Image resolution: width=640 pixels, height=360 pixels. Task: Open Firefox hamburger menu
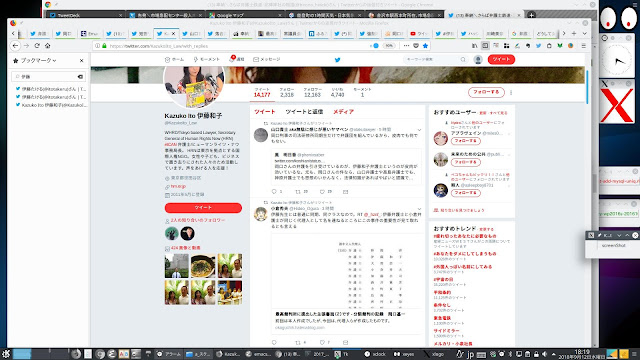(x=584, y=46)
